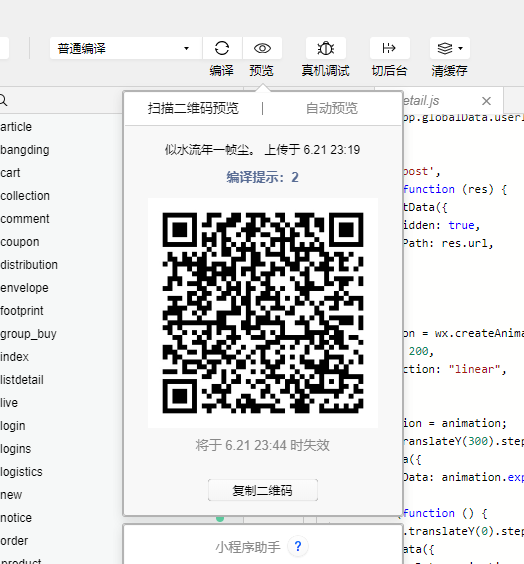Click the code line 'function (res) {'

(x=455, y=189)
